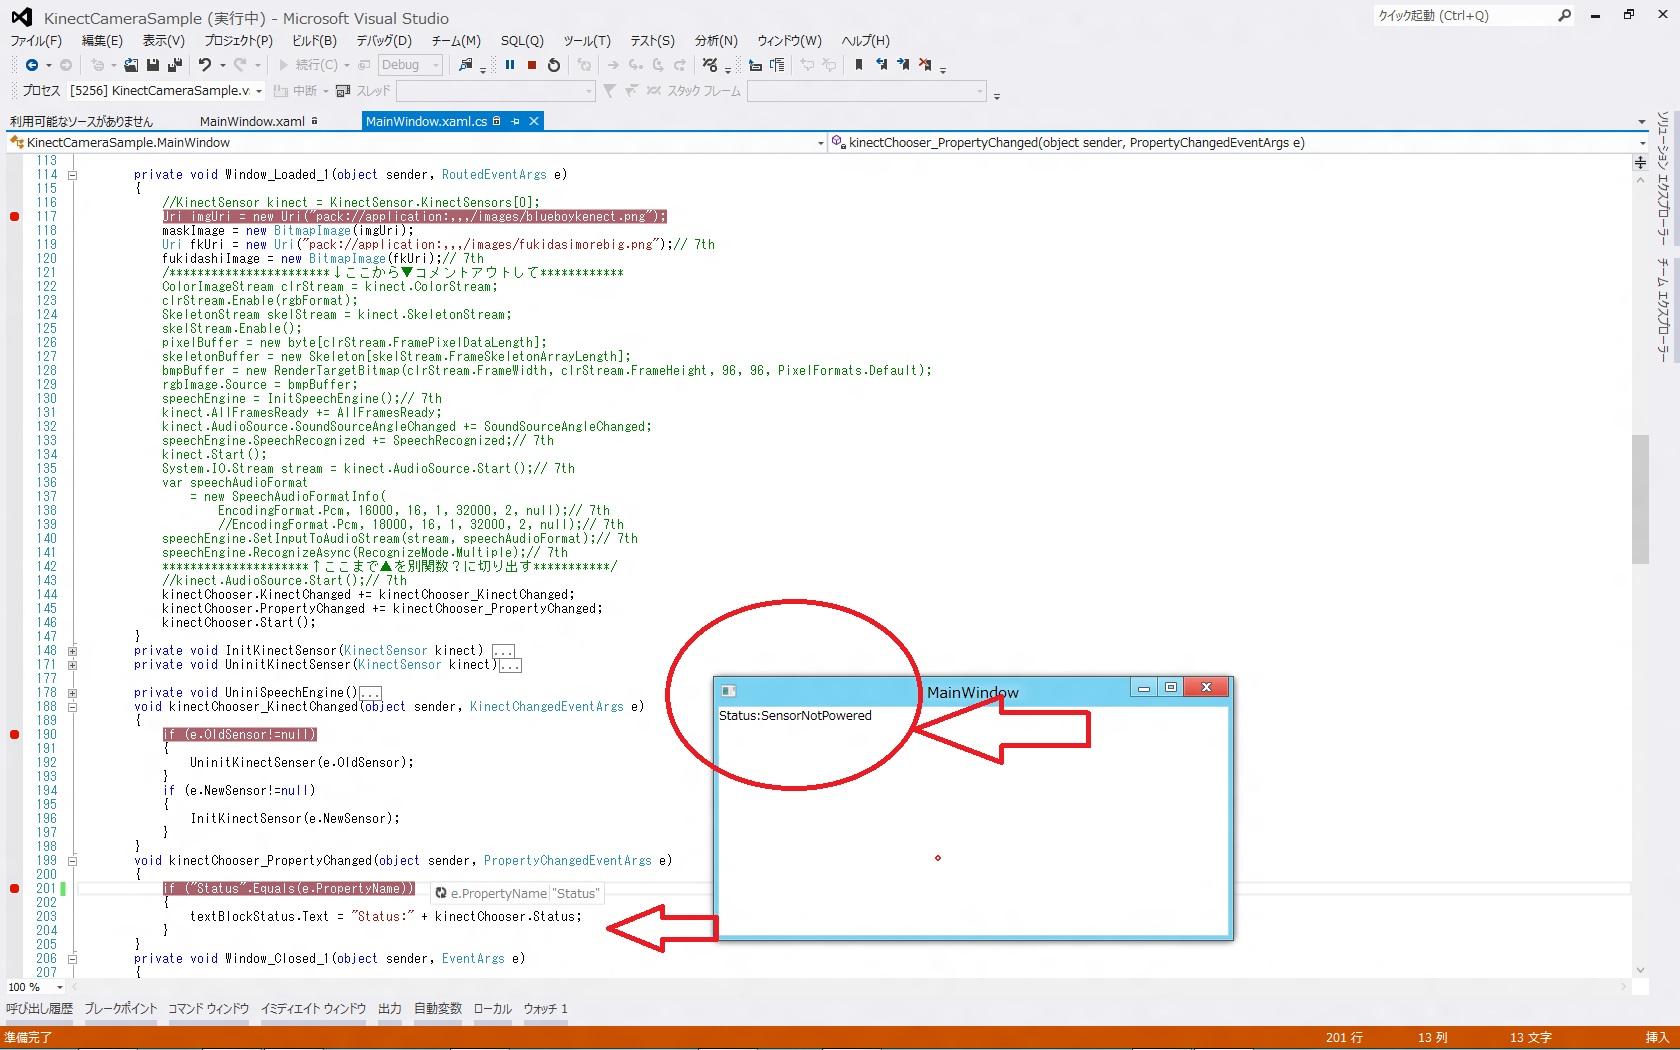1680x1050 pixels.
Task: Pause debugging with the Break All button
Action: click(x=510, y=65)
